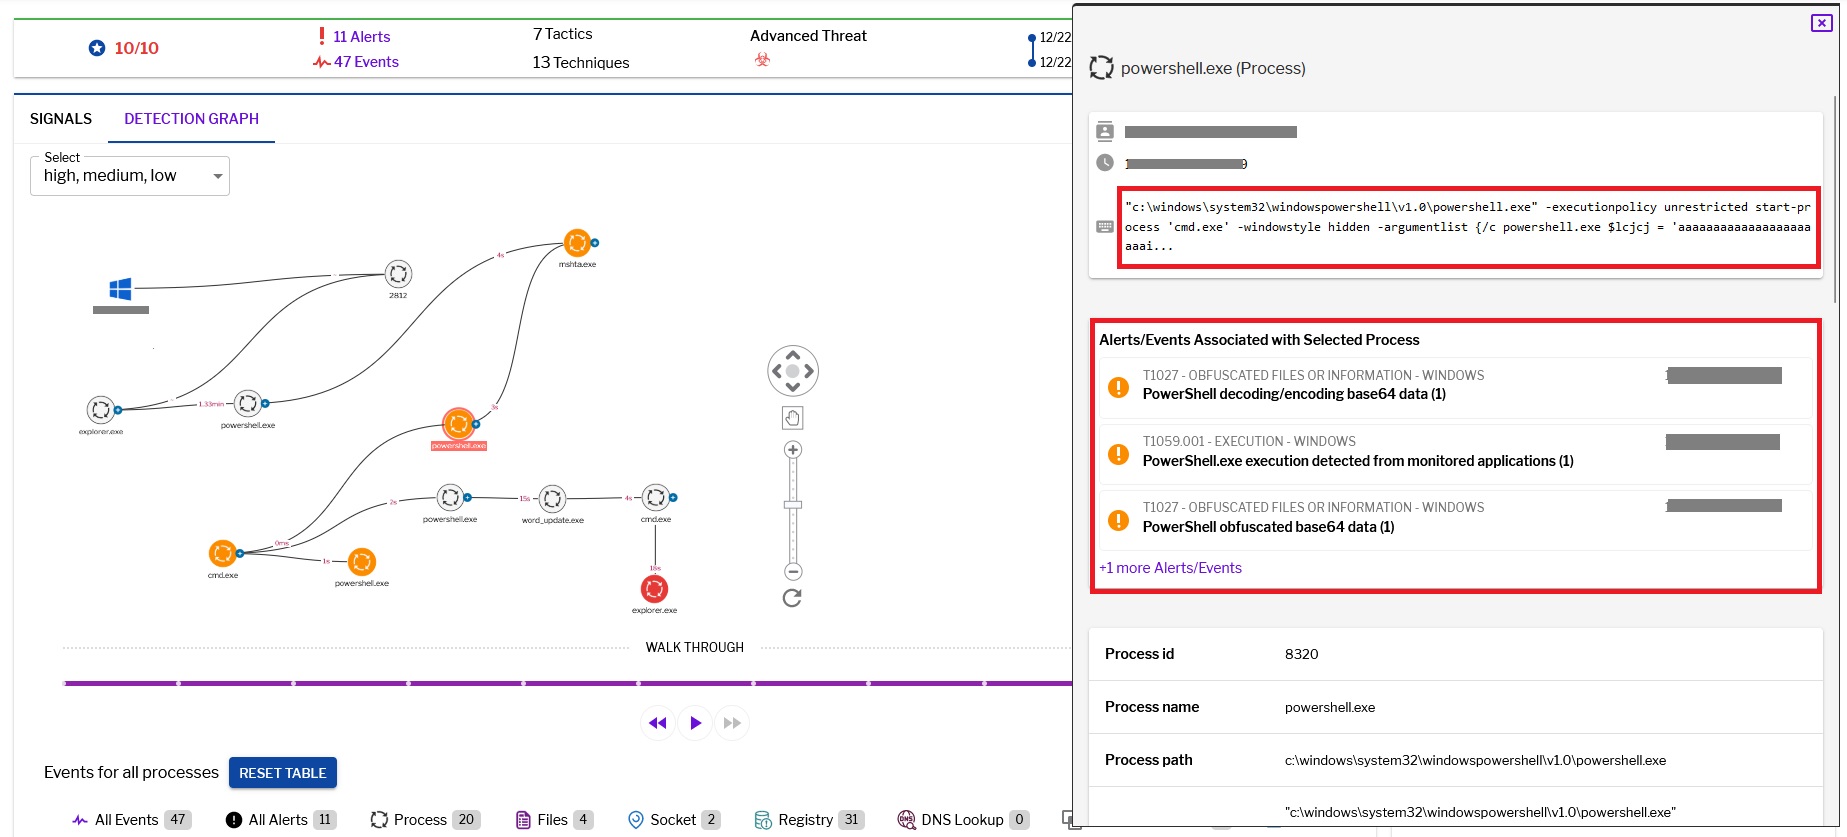This screenshot has width=1847, height=837.
Task: Open the 11 Alerts link
Action: coord(361,37)
